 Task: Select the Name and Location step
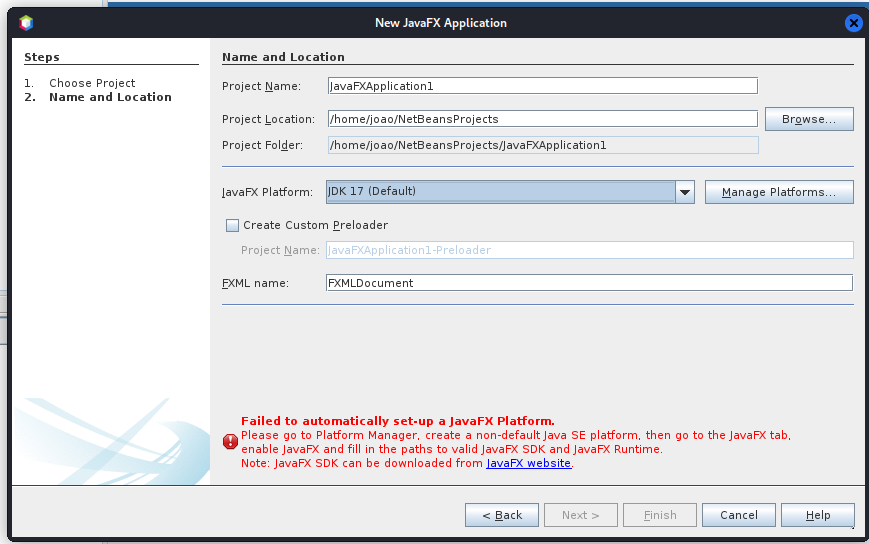click(110, 97)
